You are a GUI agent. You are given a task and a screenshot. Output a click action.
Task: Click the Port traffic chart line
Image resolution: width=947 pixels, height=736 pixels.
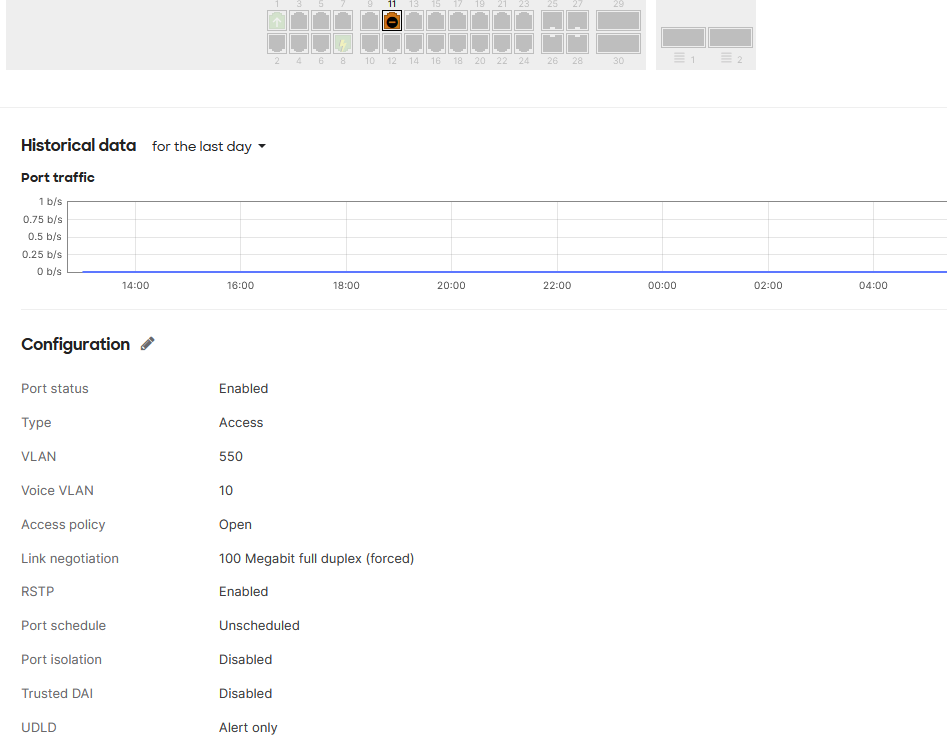[500, 269]
